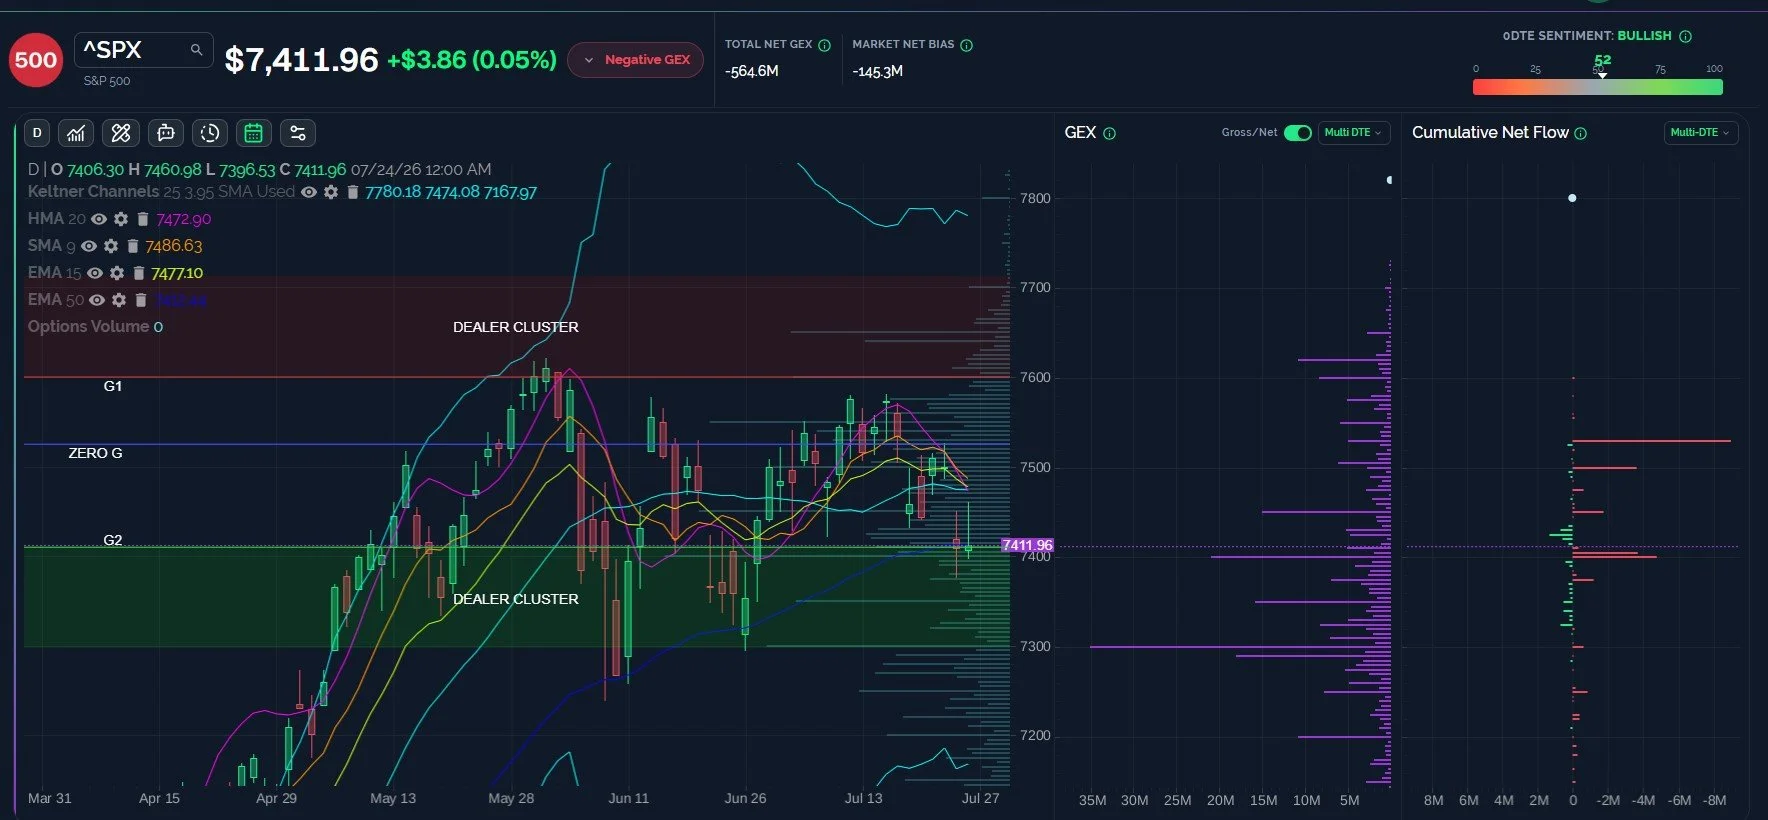
Task: Remove the SMA 9 indicator via trash
Action: [132, 246]
